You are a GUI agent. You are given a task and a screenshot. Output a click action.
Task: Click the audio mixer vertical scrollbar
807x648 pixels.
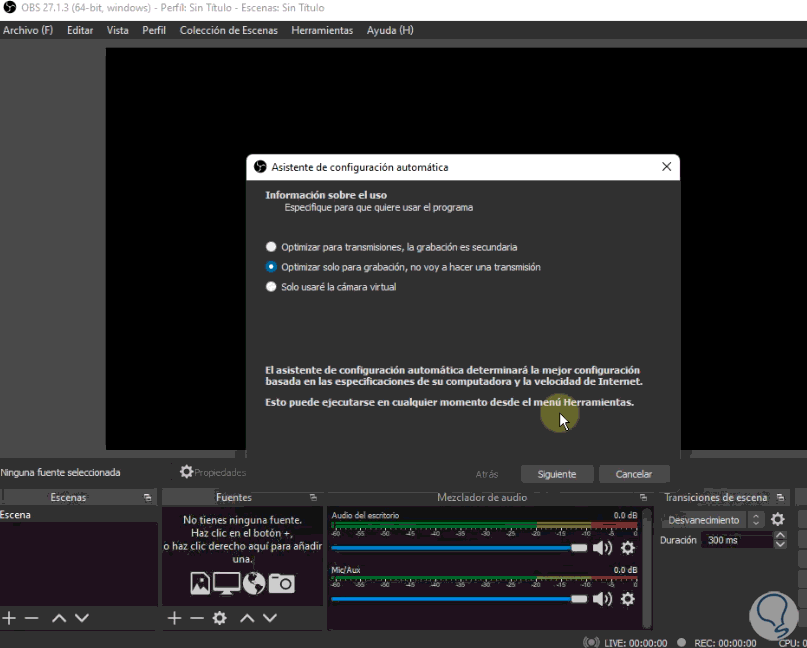click(647, 567)
